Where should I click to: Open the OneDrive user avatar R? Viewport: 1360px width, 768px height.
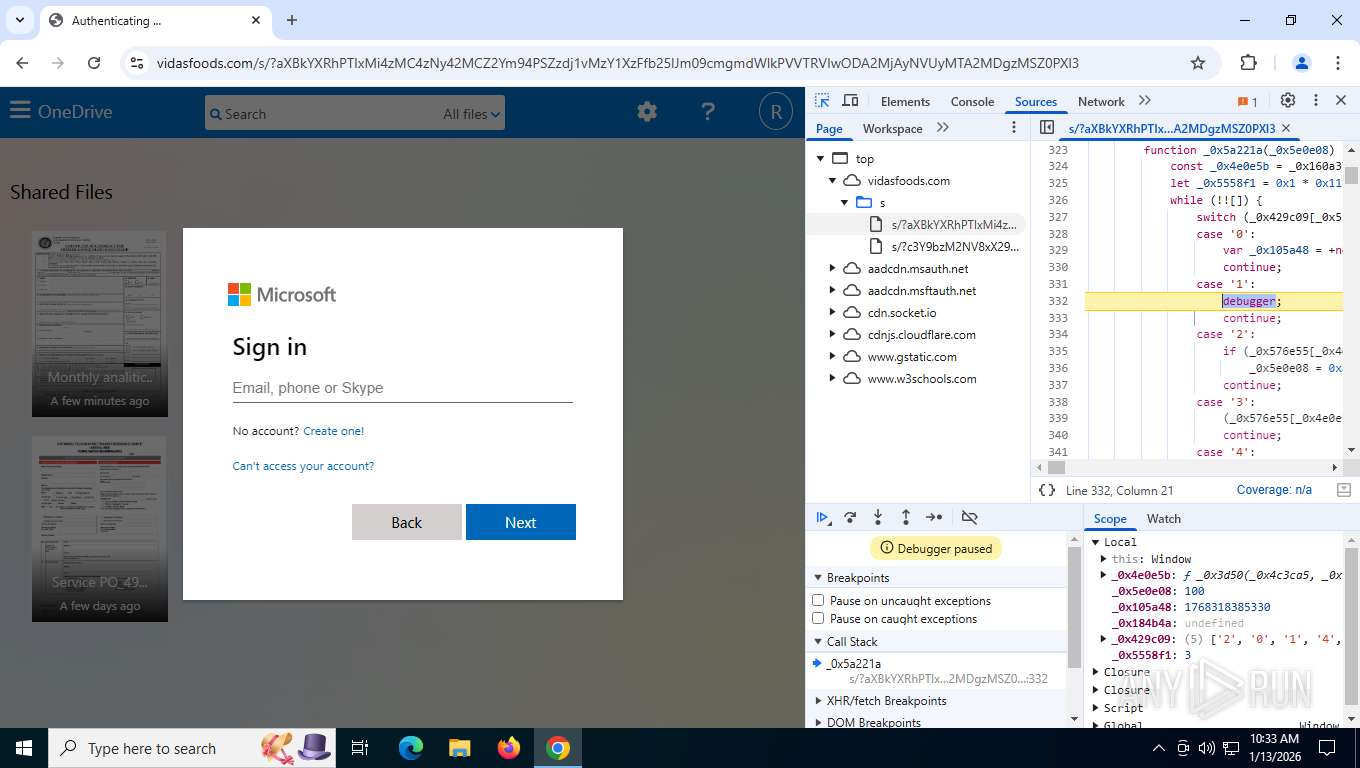point(775,112)
